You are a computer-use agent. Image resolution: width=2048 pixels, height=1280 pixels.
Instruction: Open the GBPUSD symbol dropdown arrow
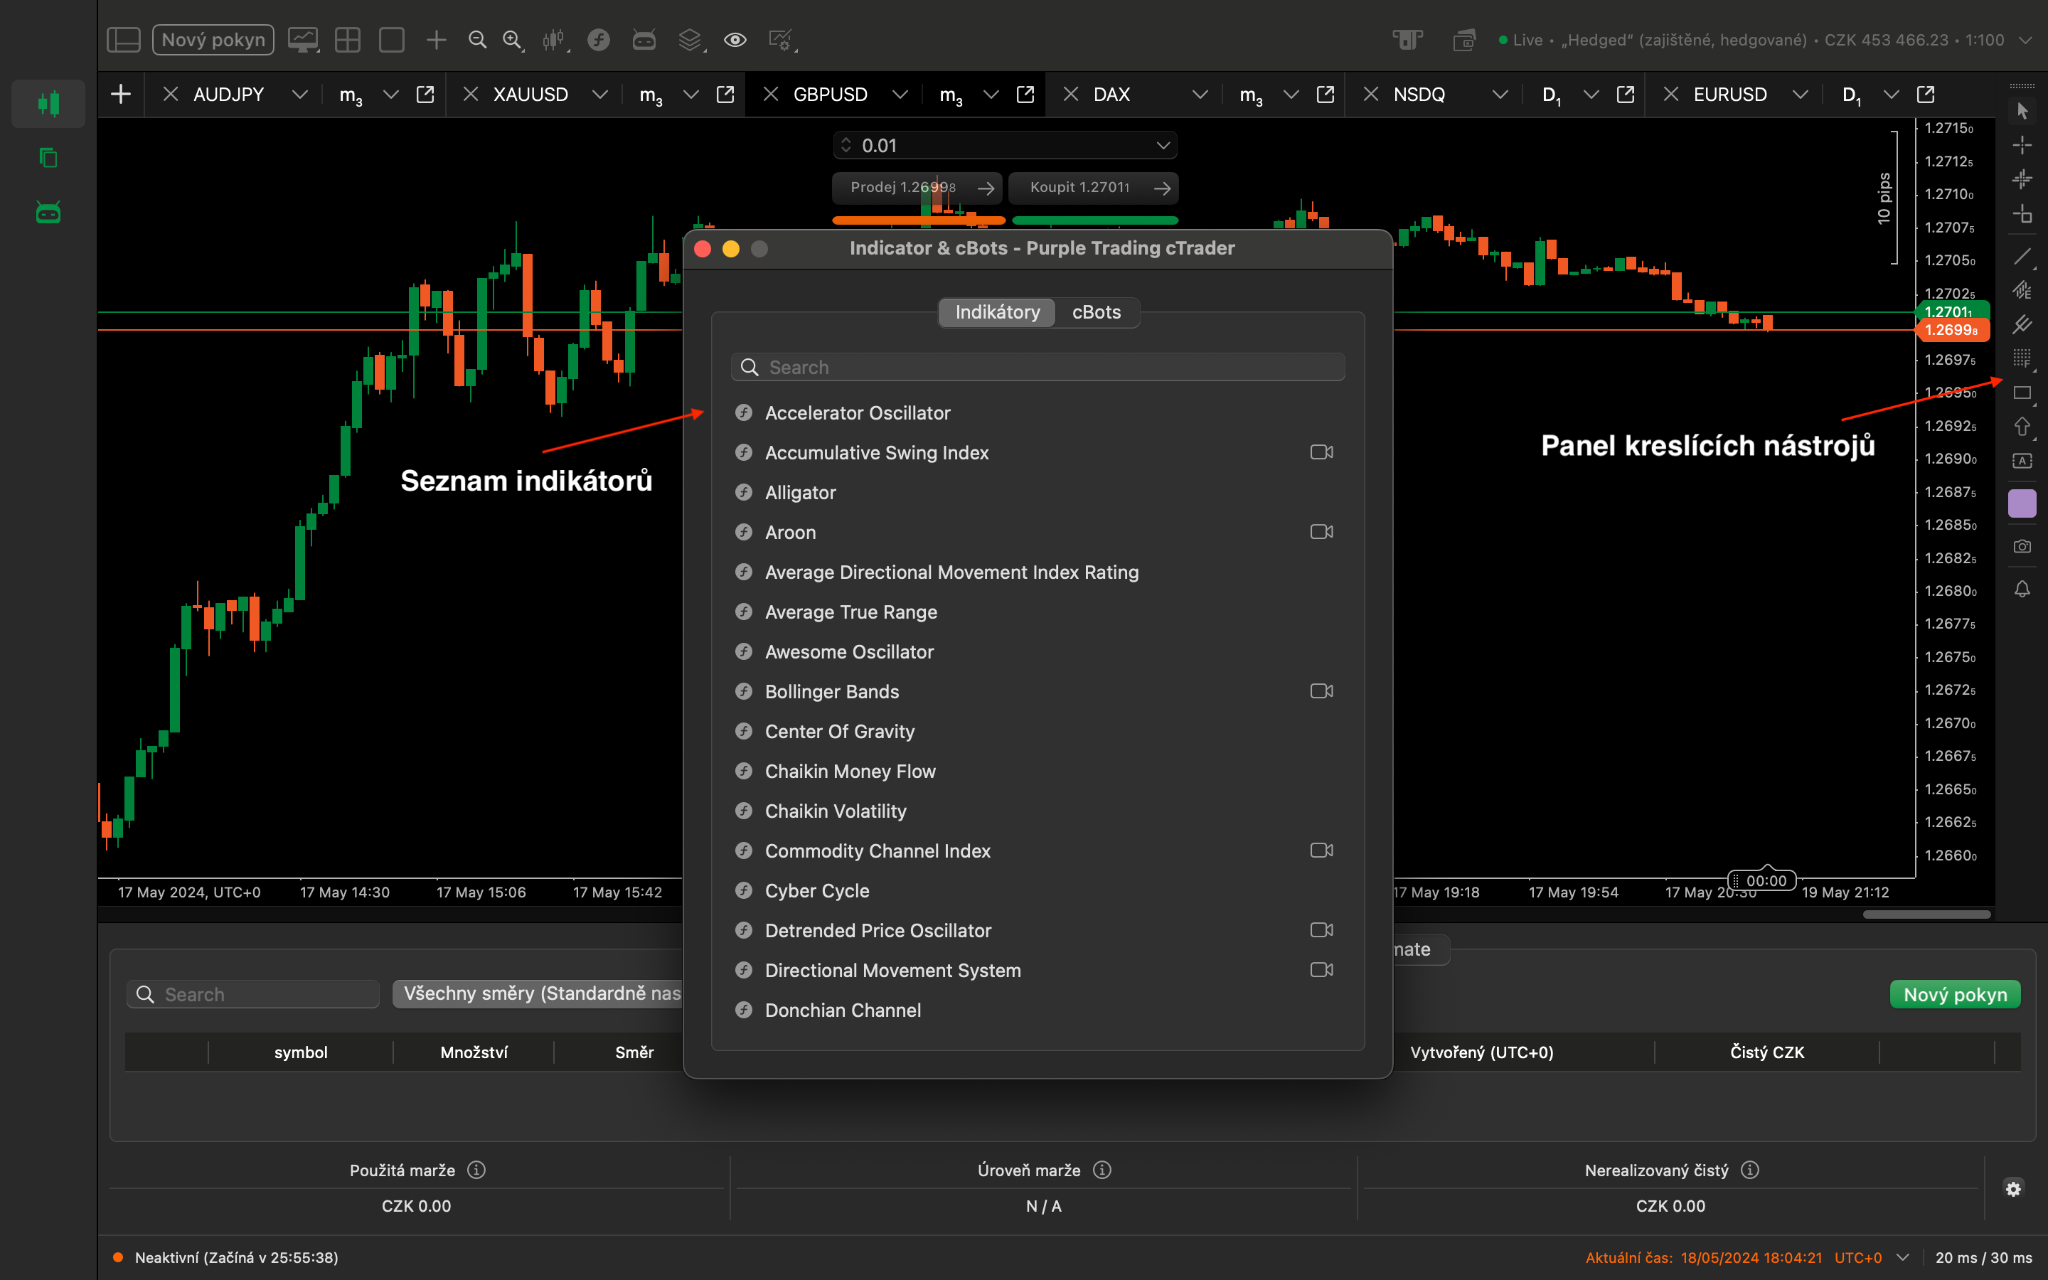pyautogui.click(x=900, y=94)
